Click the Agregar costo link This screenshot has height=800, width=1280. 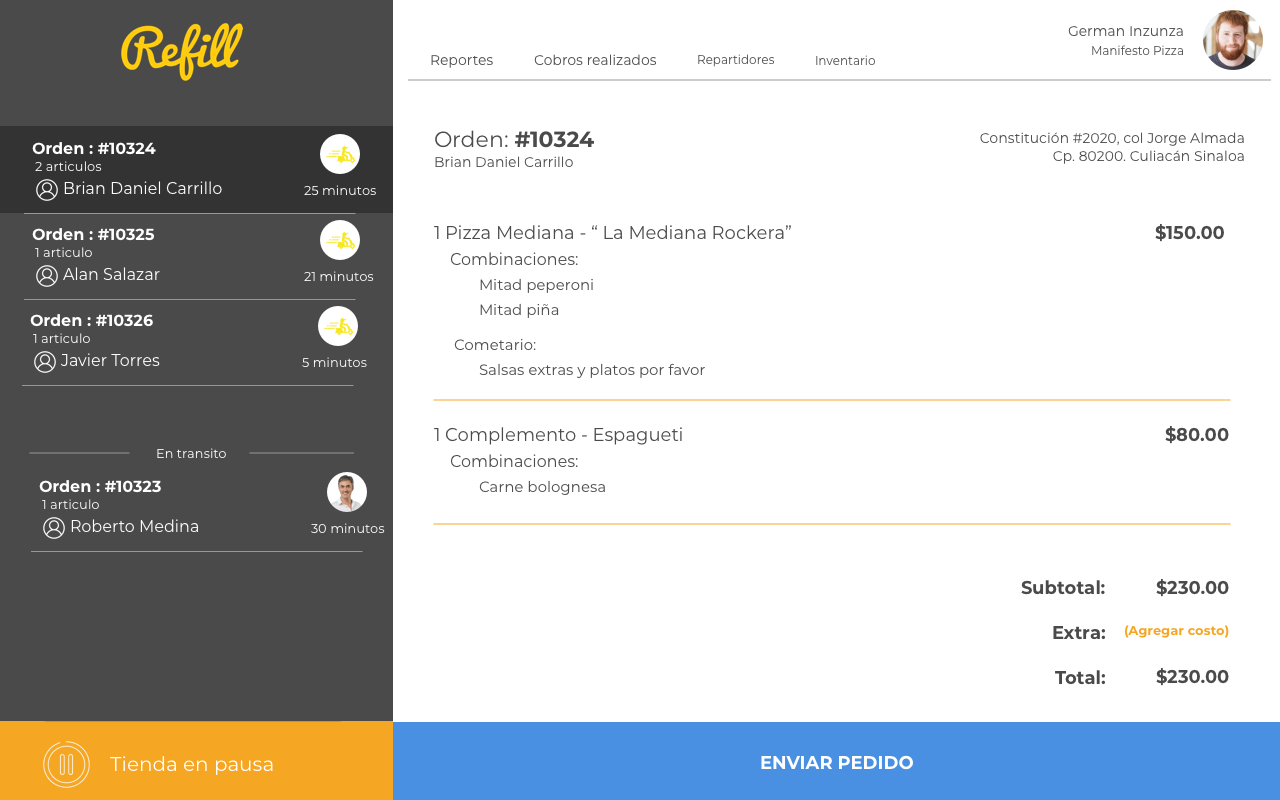[1176, 631]
